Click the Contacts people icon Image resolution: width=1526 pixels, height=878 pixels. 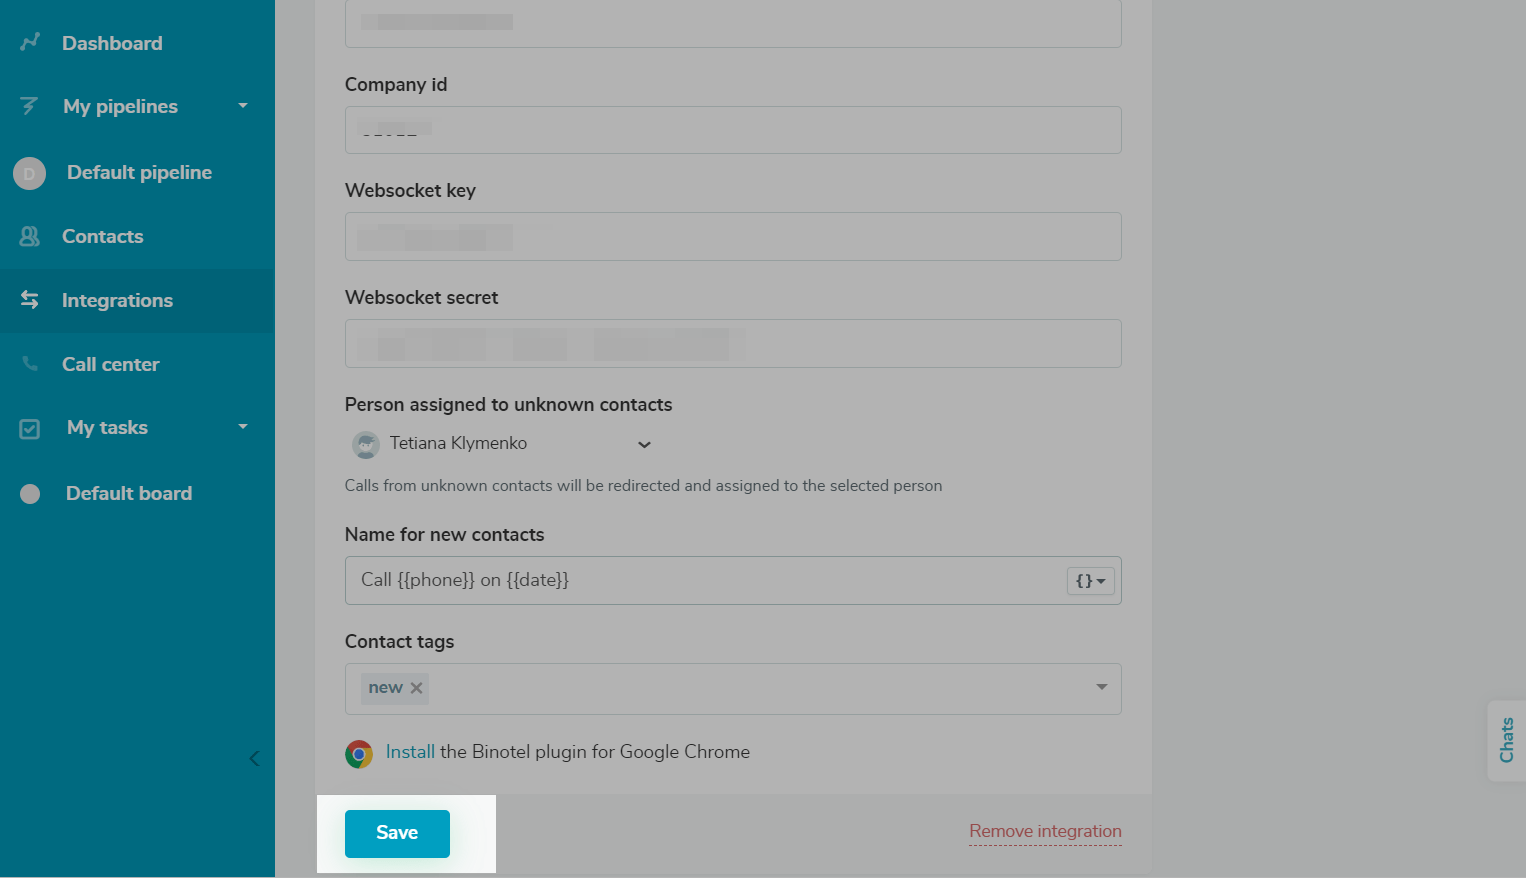(30, 236)
